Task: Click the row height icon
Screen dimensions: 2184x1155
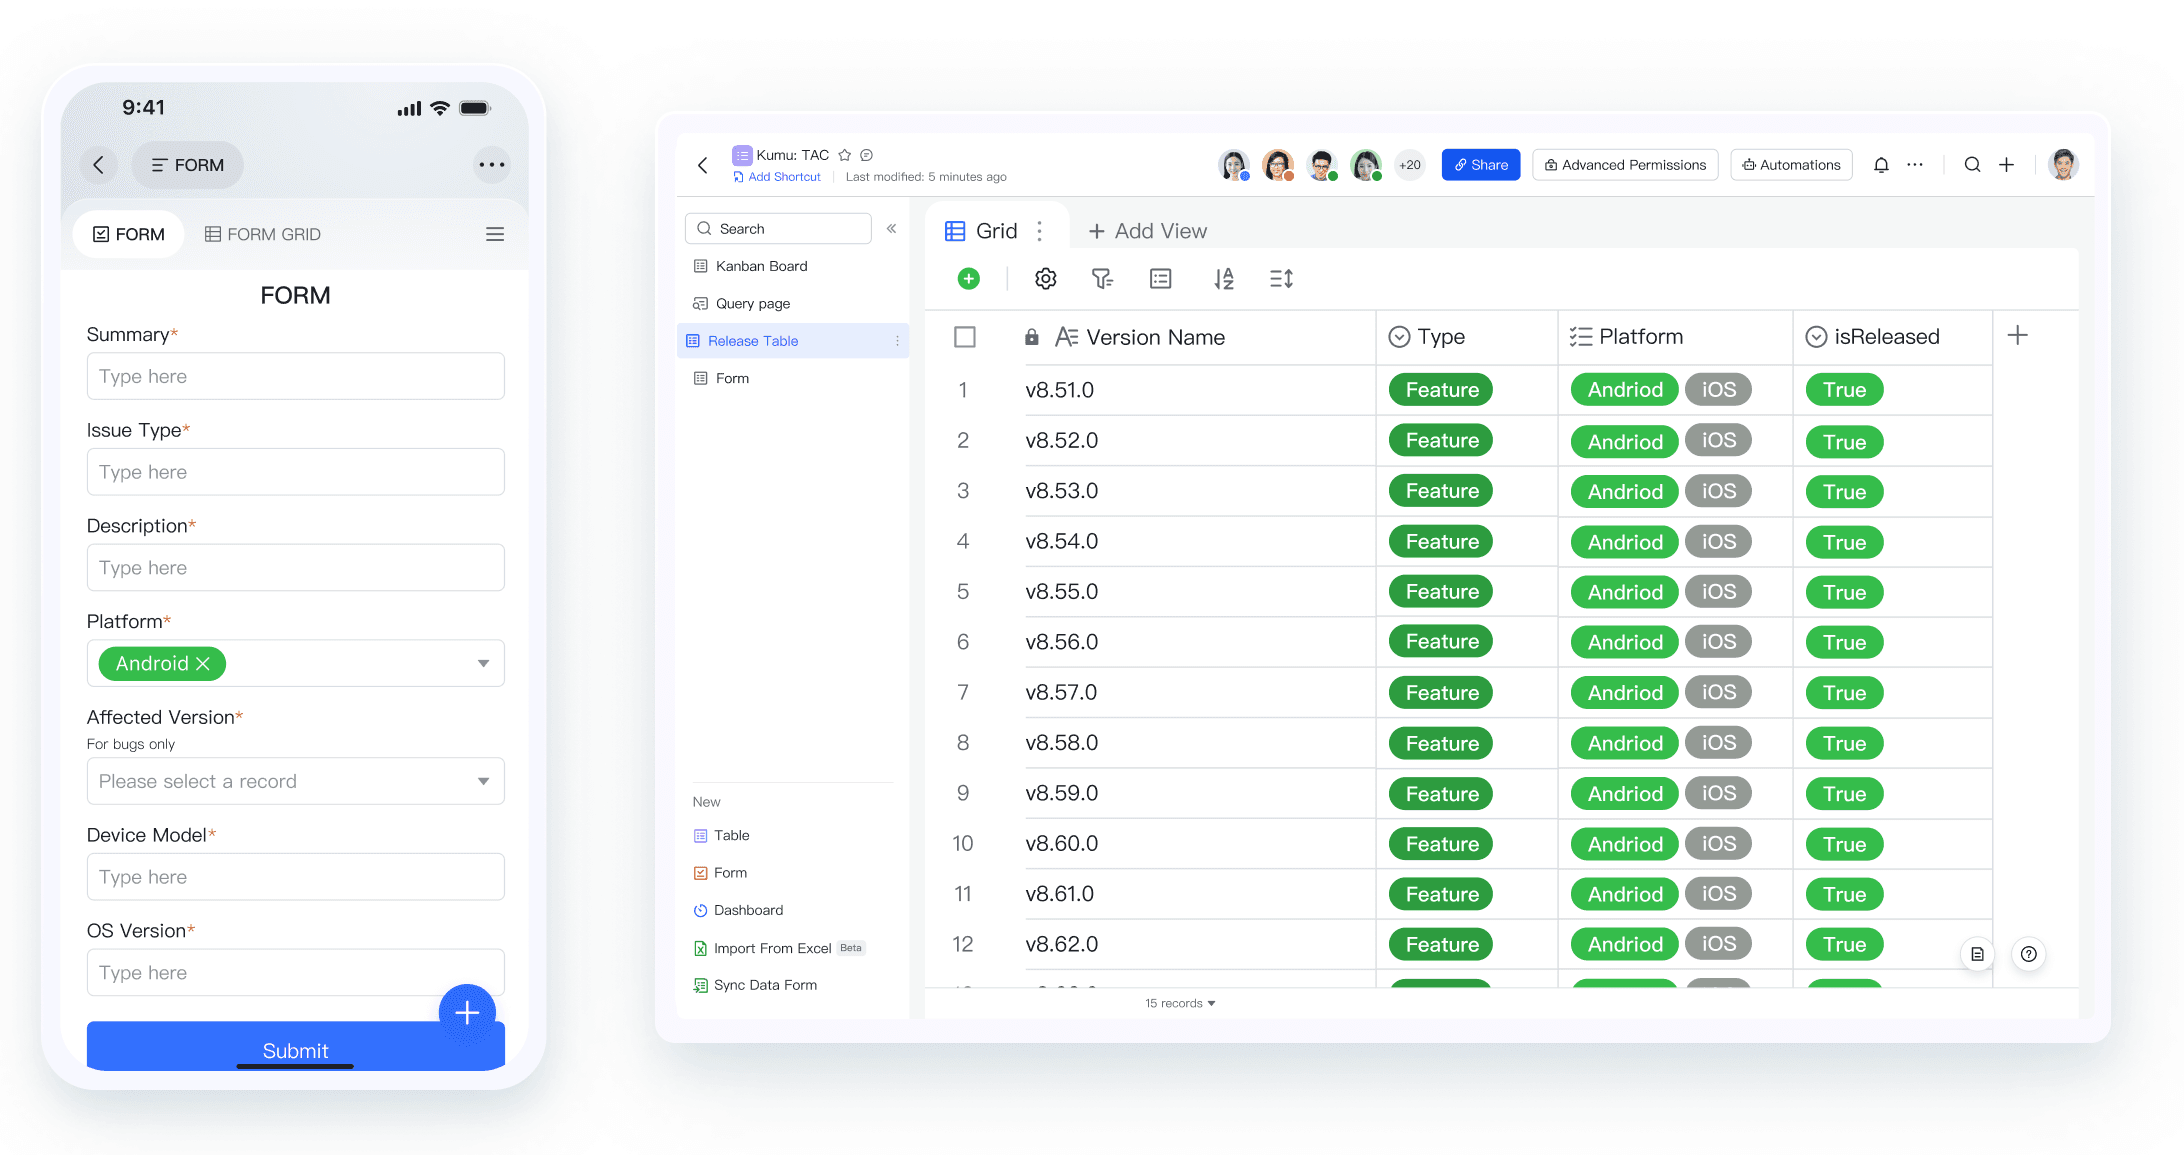Action: 1281,279
